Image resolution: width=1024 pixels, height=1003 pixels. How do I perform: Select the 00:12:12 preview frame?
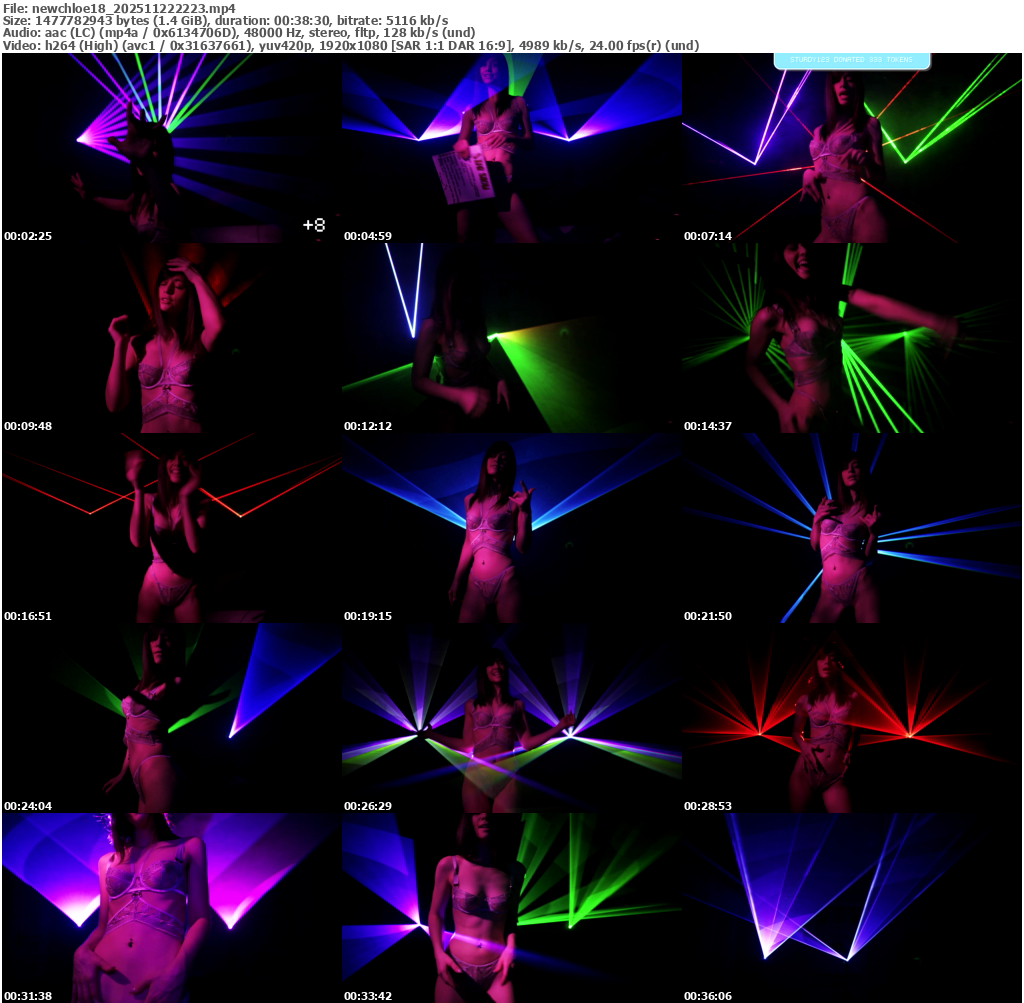pos(511,338)
